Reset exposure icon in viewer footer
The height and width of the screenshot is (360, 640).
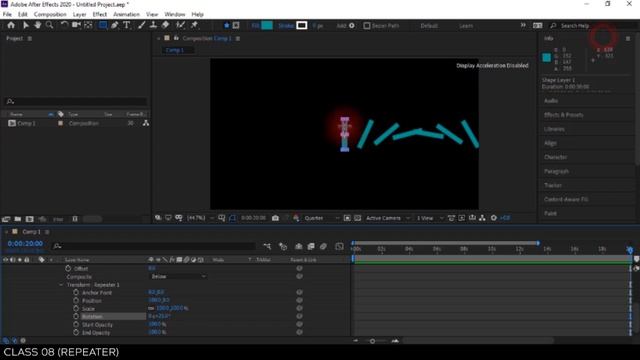point(494,218)
